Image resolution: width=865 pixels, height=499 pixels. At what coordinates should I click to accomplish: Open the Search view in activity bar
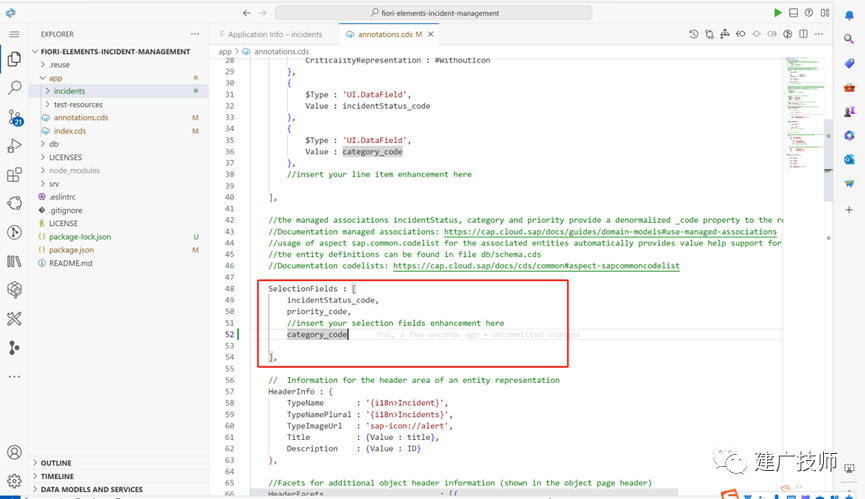pos(14,87)
